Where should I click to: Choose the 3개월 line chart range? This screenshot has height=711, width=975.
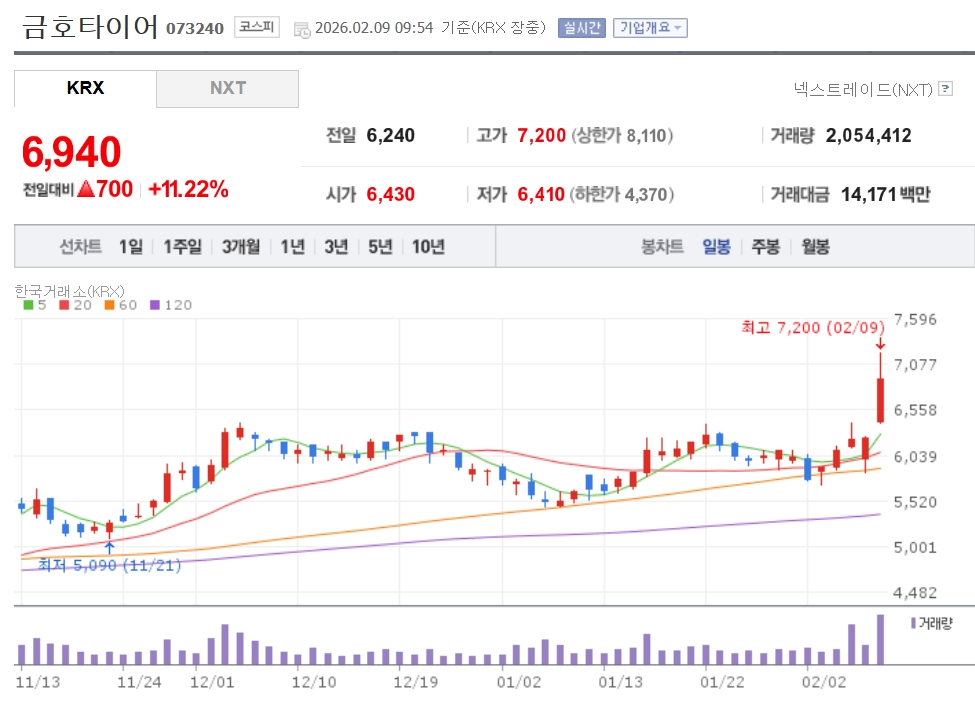pyautogui.click(x=240, y=246)
